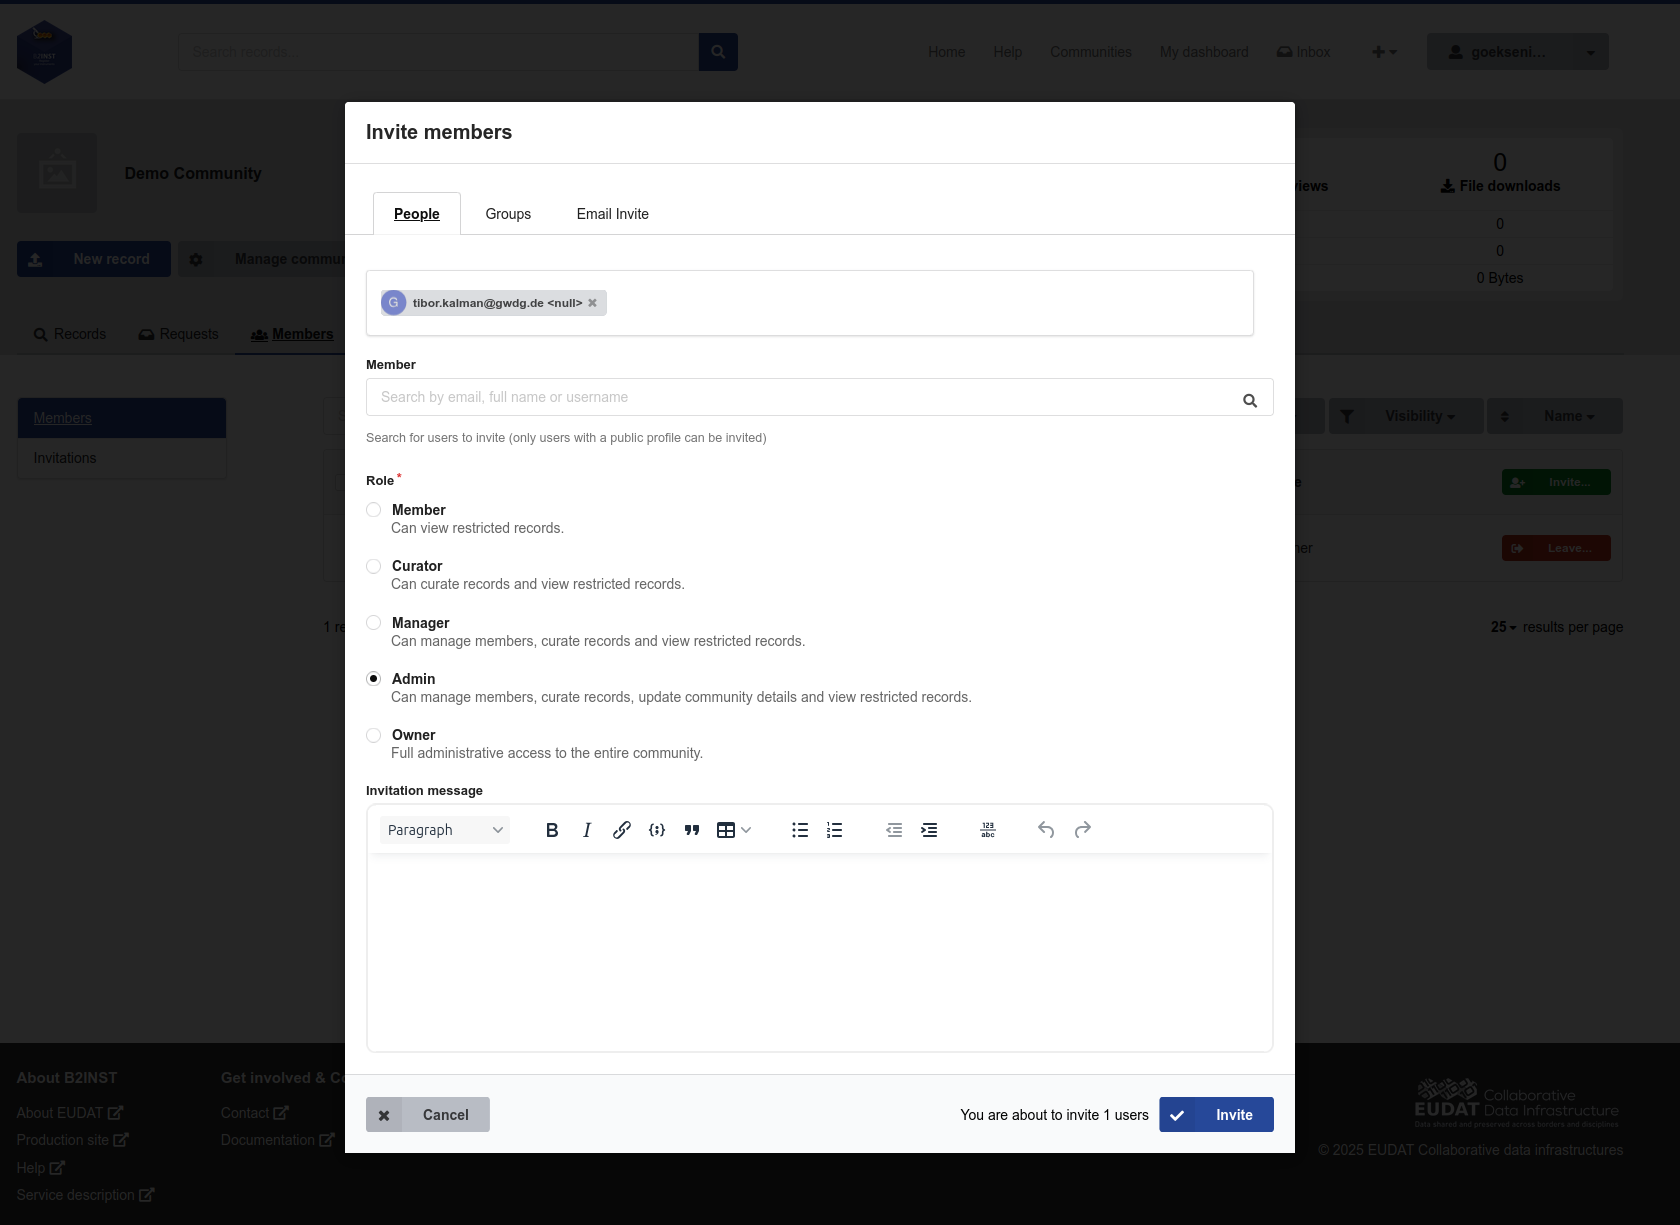Go to Home in top navigation

click(947, 52)
